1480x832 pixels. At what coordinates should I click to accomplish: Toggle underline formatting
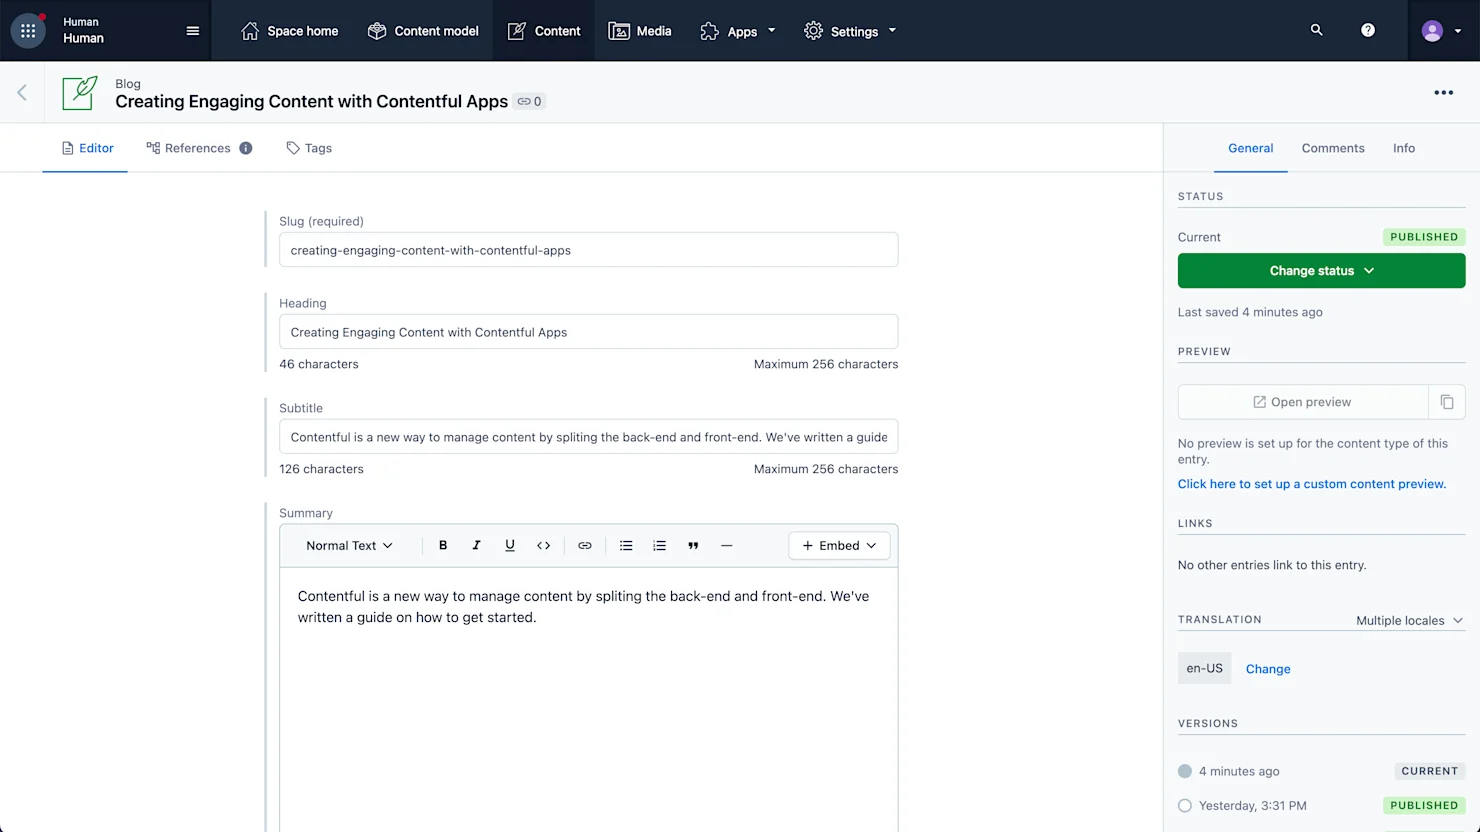click(x=510, y=546)
